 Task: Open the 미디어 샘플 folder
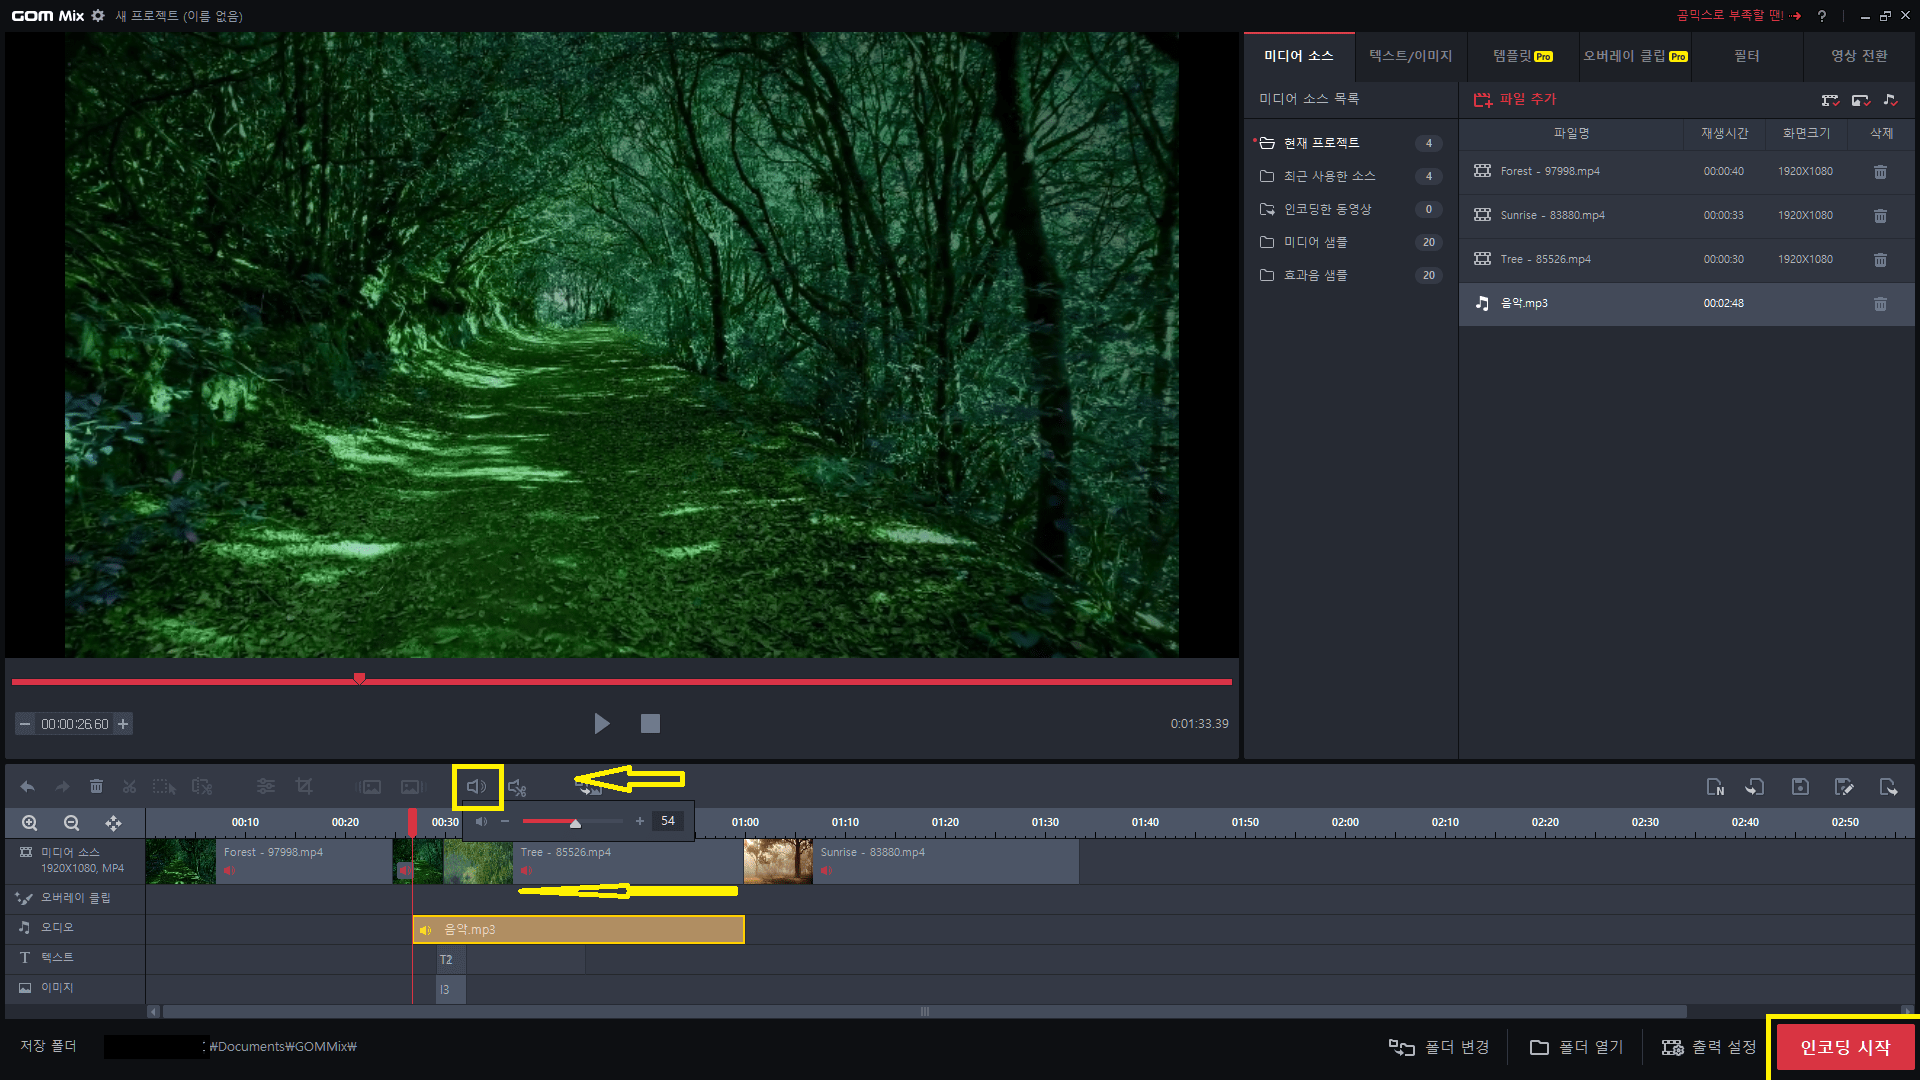[x=1315, y=242]
